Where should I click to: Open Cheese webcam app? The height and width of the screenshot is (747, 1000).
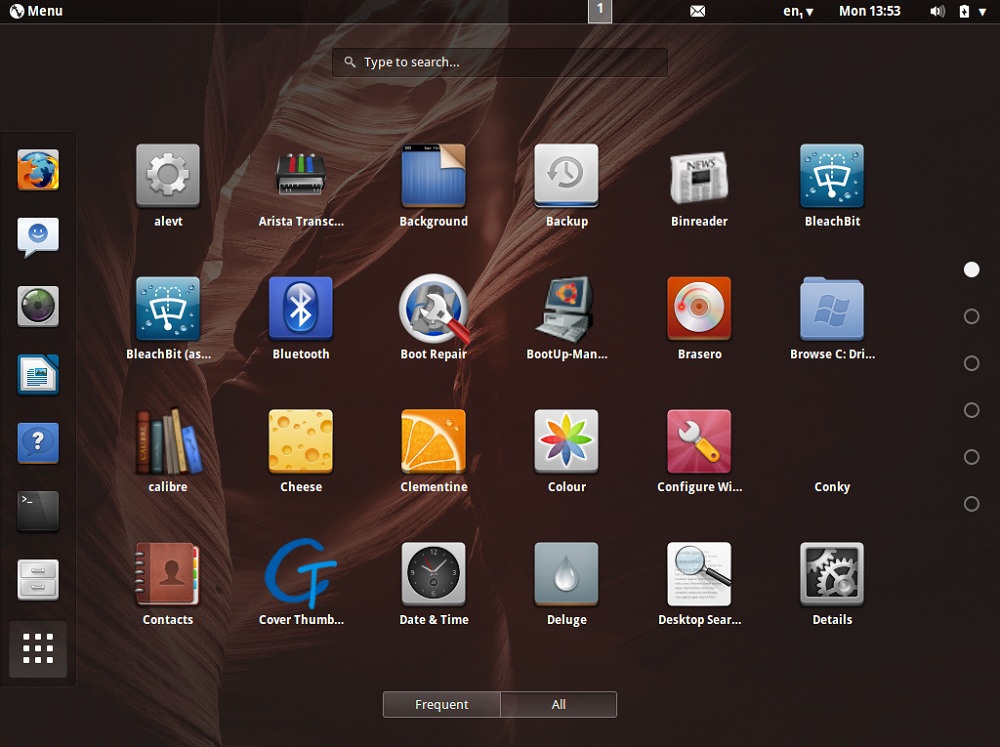pos(300,441)
